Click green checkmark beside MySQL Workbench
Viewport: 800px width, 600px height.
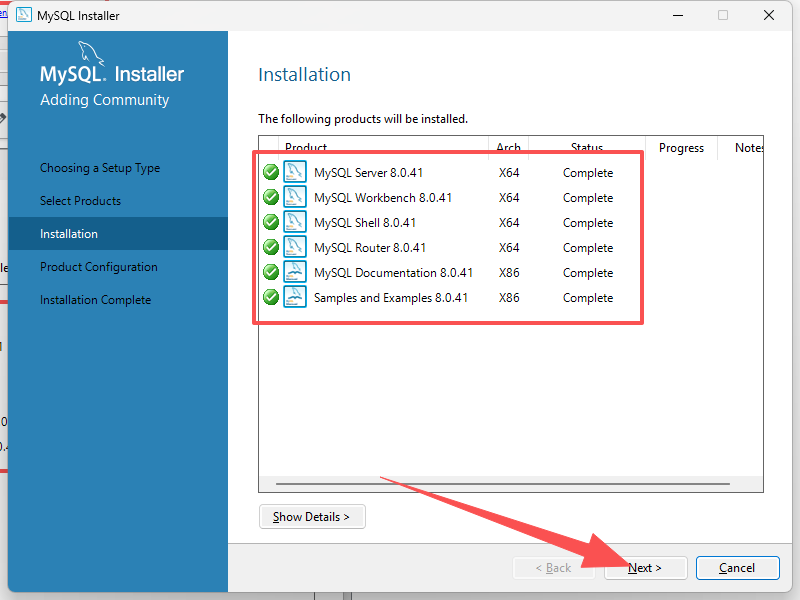point(271,197)
